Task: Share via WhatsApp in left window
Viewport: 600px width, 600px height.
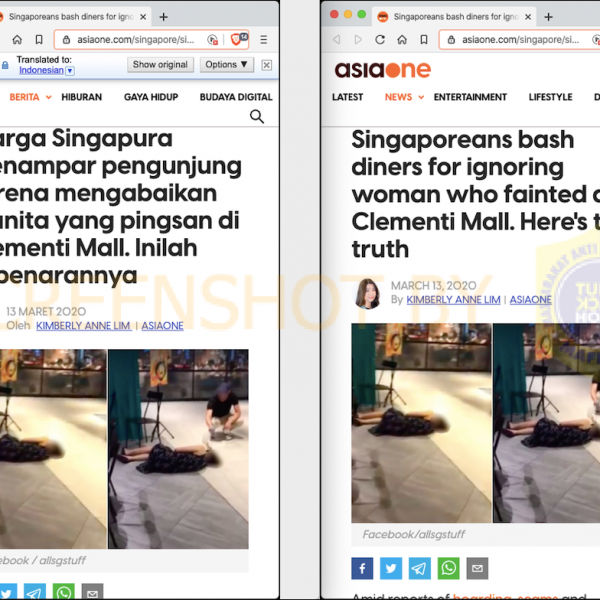Action: [x=64, y=591]
